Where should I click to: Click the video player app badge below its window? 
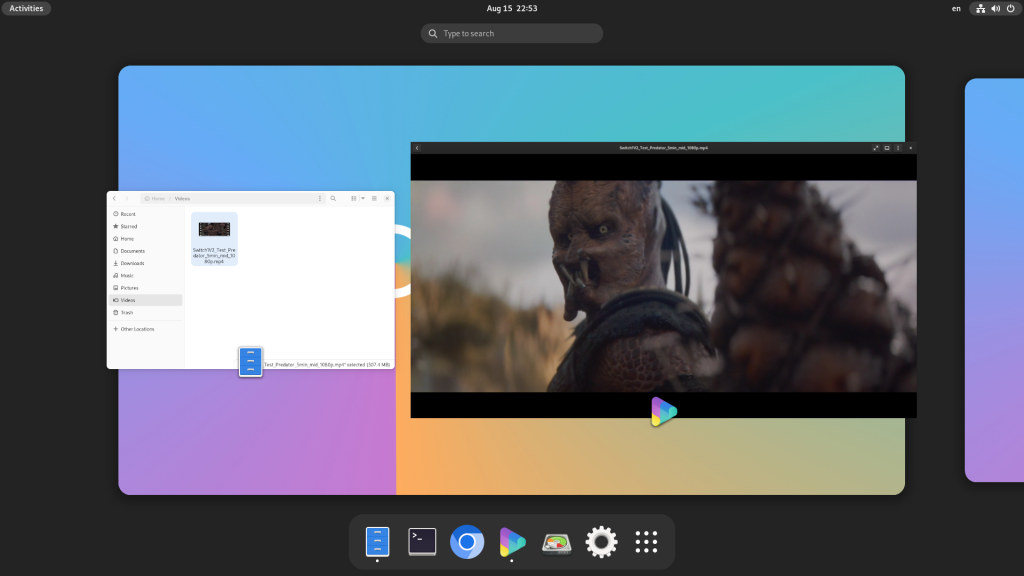[x=664, y=411]
